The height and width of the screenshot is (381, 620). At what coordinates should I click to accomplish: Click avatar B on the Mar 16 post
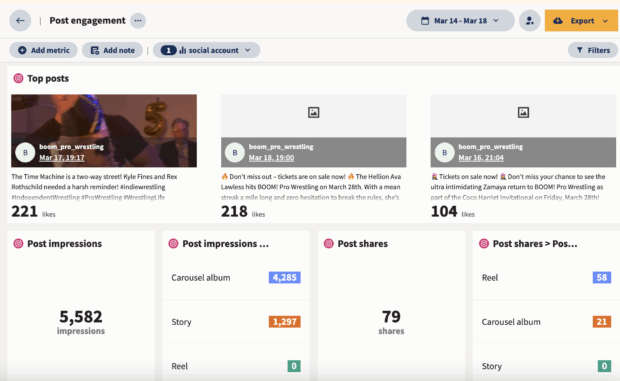point(444,153)
